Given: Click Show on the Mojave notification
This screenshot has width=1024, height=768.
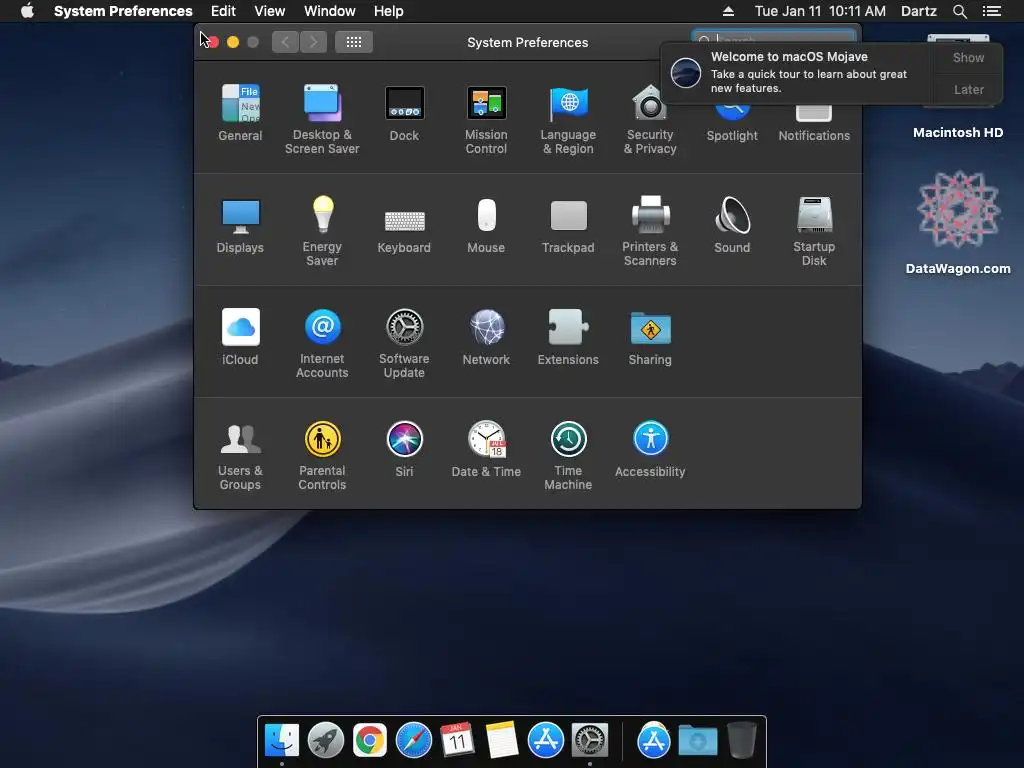Looking at the screenshot, I should (x=968, y=57).
